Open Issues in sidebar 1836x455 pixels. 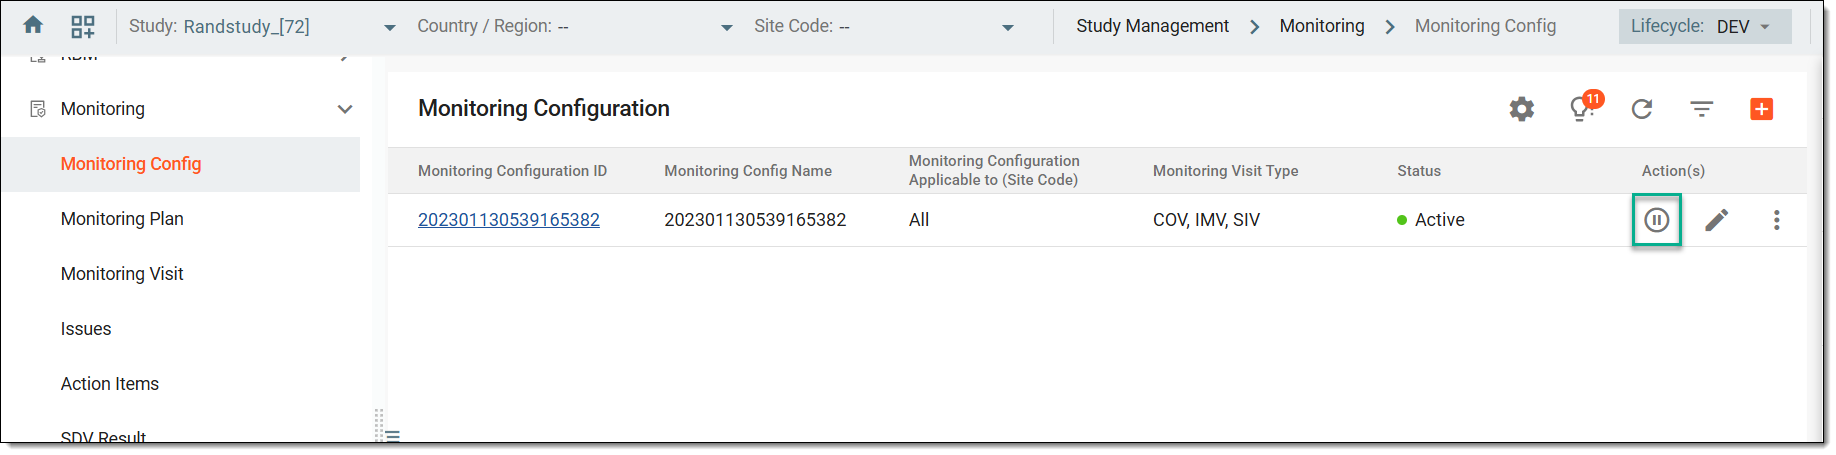click(86, 329)
